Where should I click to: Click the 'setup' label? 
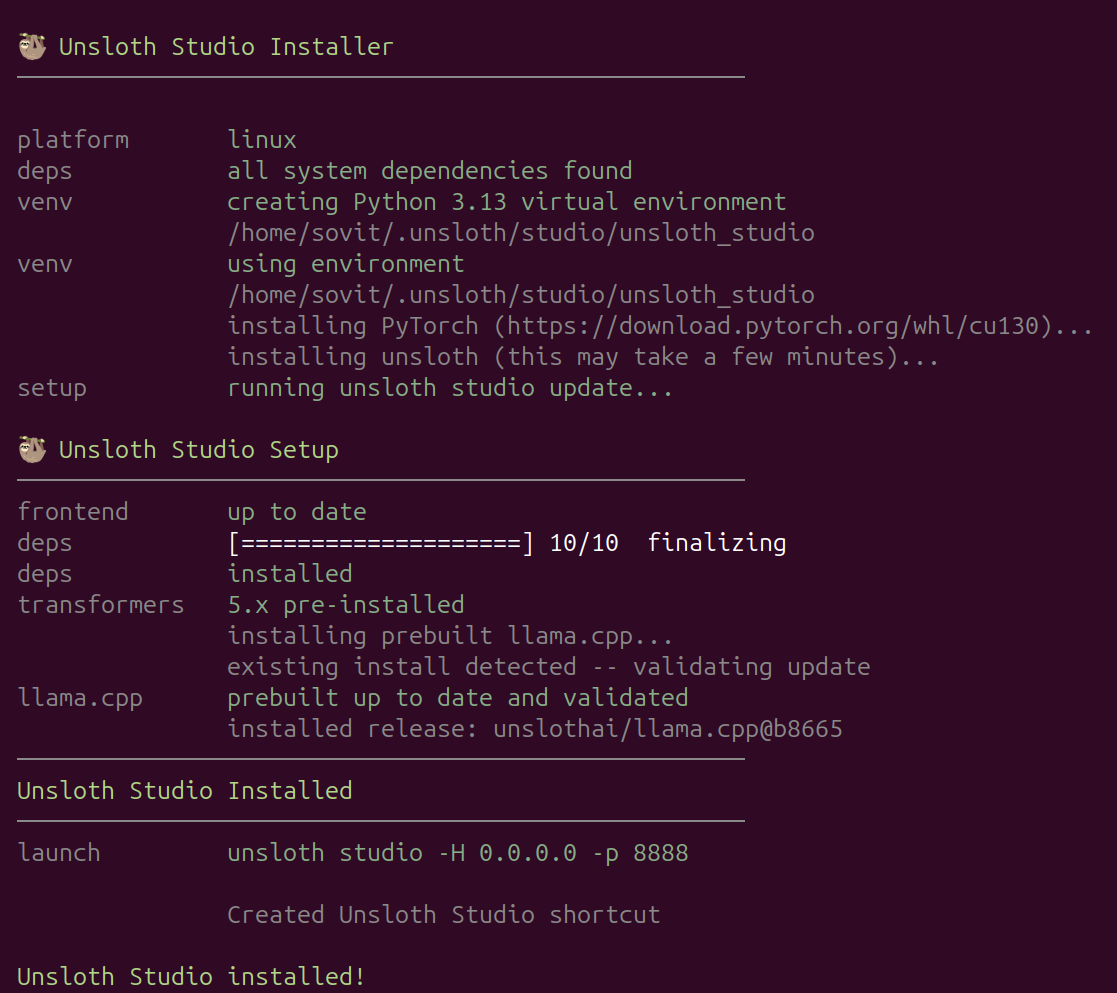(x=52, y=389)
